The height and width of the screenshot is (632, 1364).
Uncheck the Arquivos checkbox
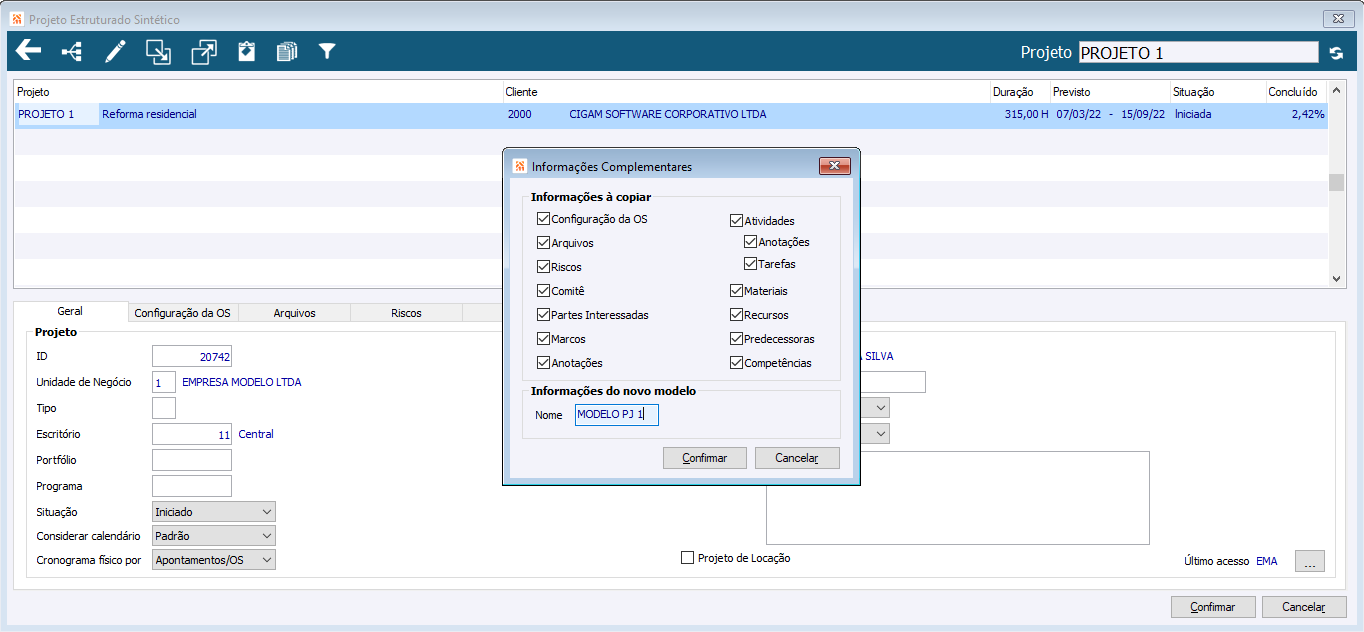(543, 242)
